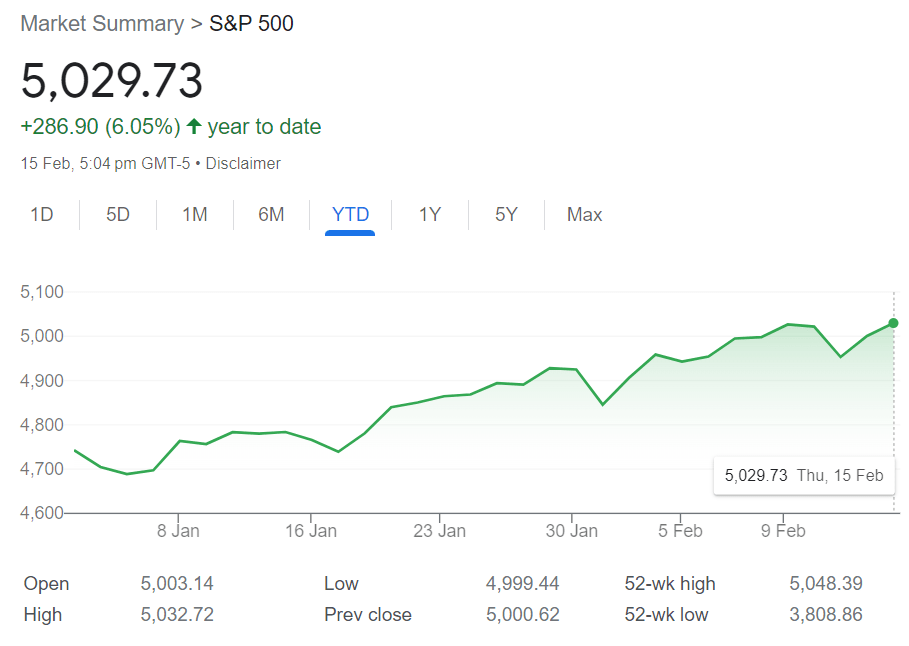Select the 1M time range tab

(195, 214)
